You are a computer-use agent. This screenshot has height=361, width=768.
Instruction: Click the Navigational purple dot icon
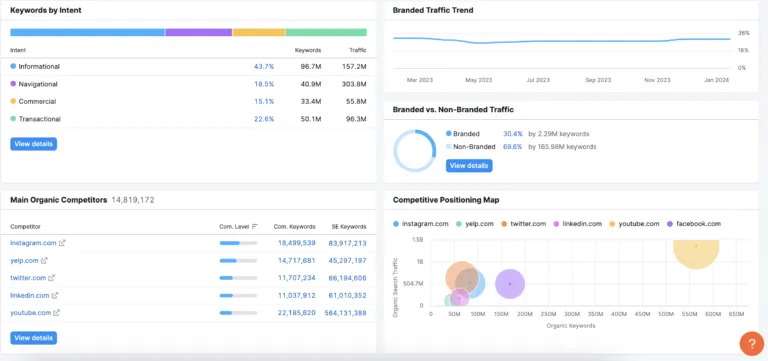click(x=13, y=84)
